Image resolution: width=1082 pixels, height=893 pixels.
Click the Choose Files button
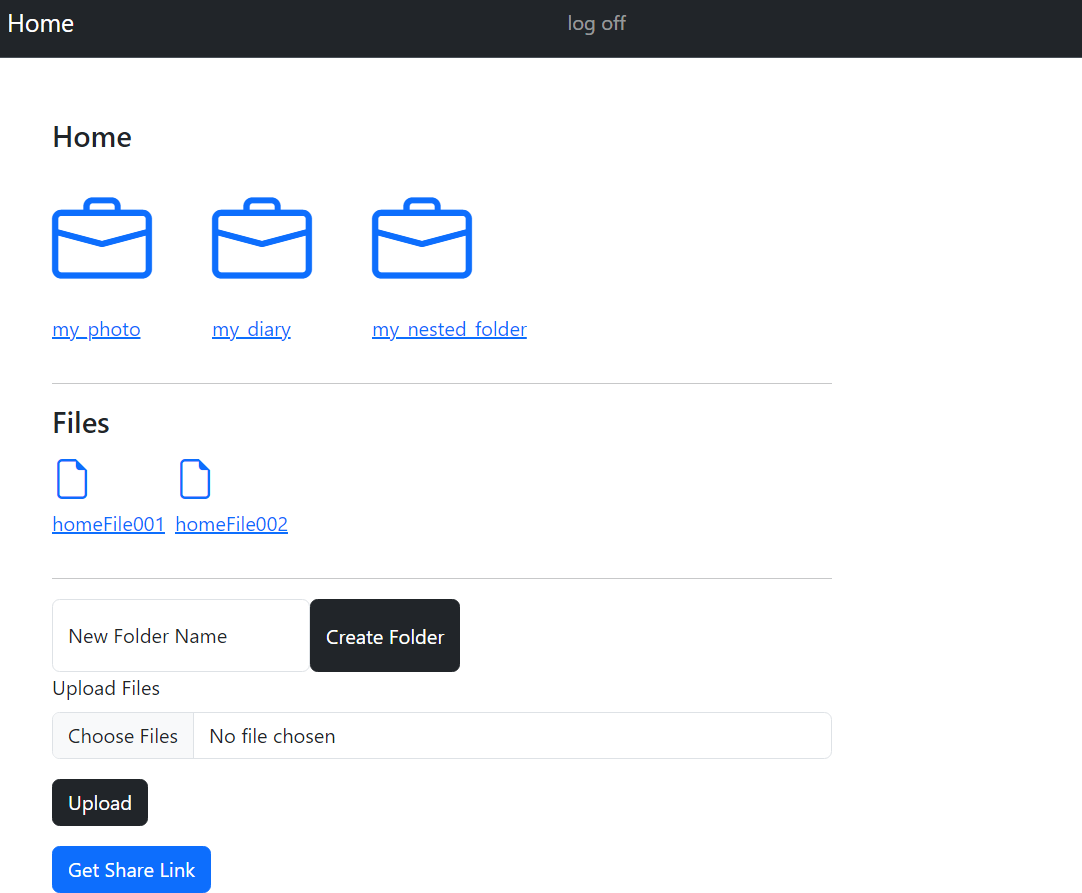click(123, 736)
